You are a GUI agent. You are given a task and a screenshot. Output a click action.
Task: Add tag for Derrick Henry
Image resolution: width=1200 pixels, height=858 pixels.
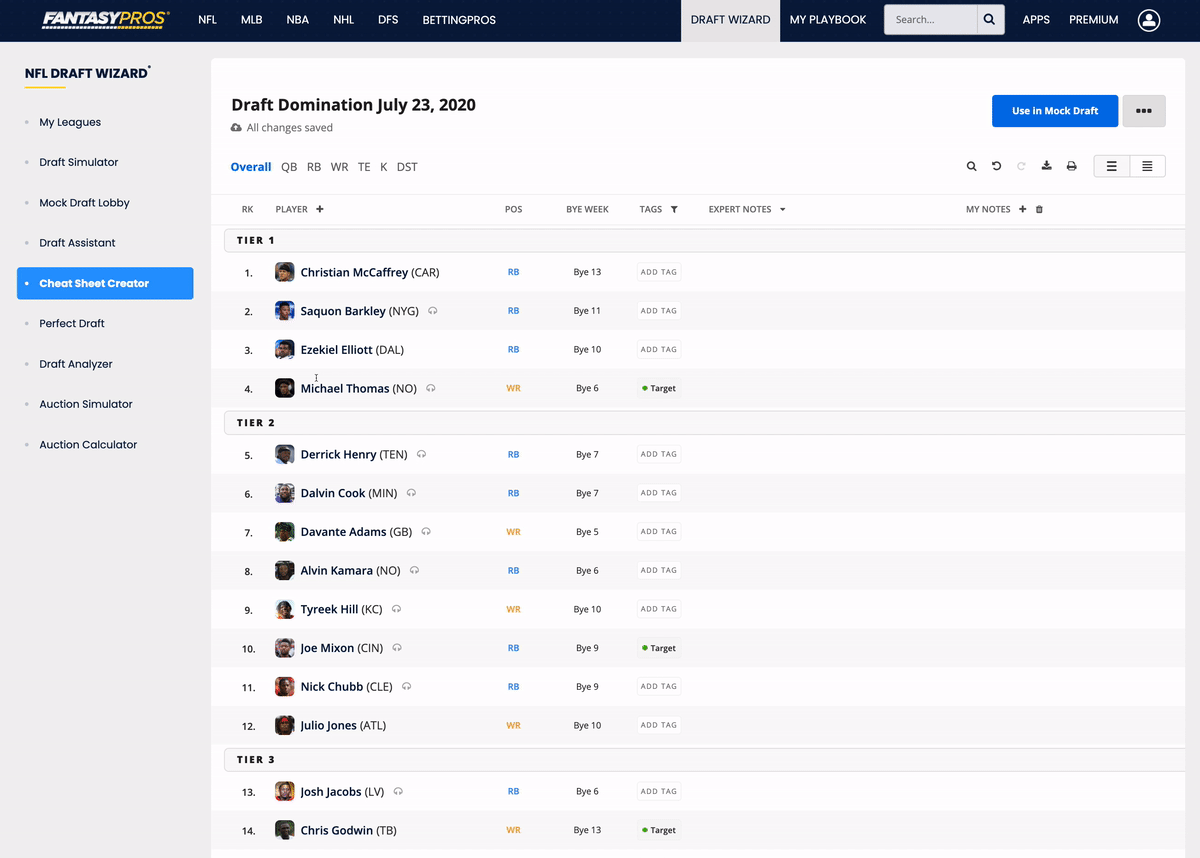click(x=659, y=454)
